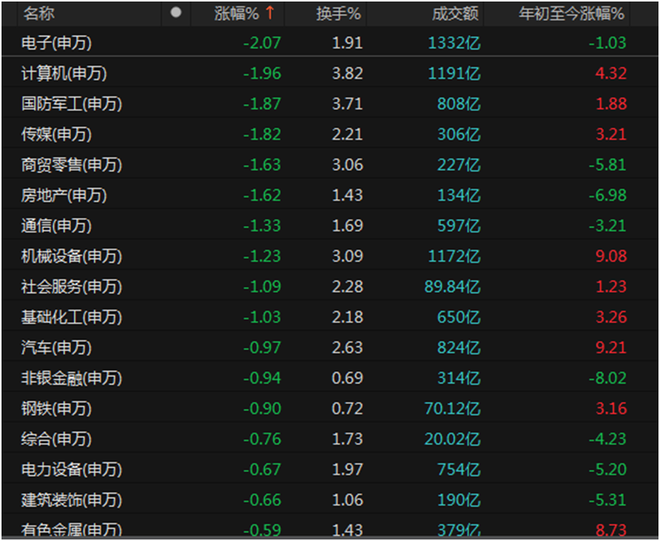Click the -6.98 year-to-date value

(607, 195)
